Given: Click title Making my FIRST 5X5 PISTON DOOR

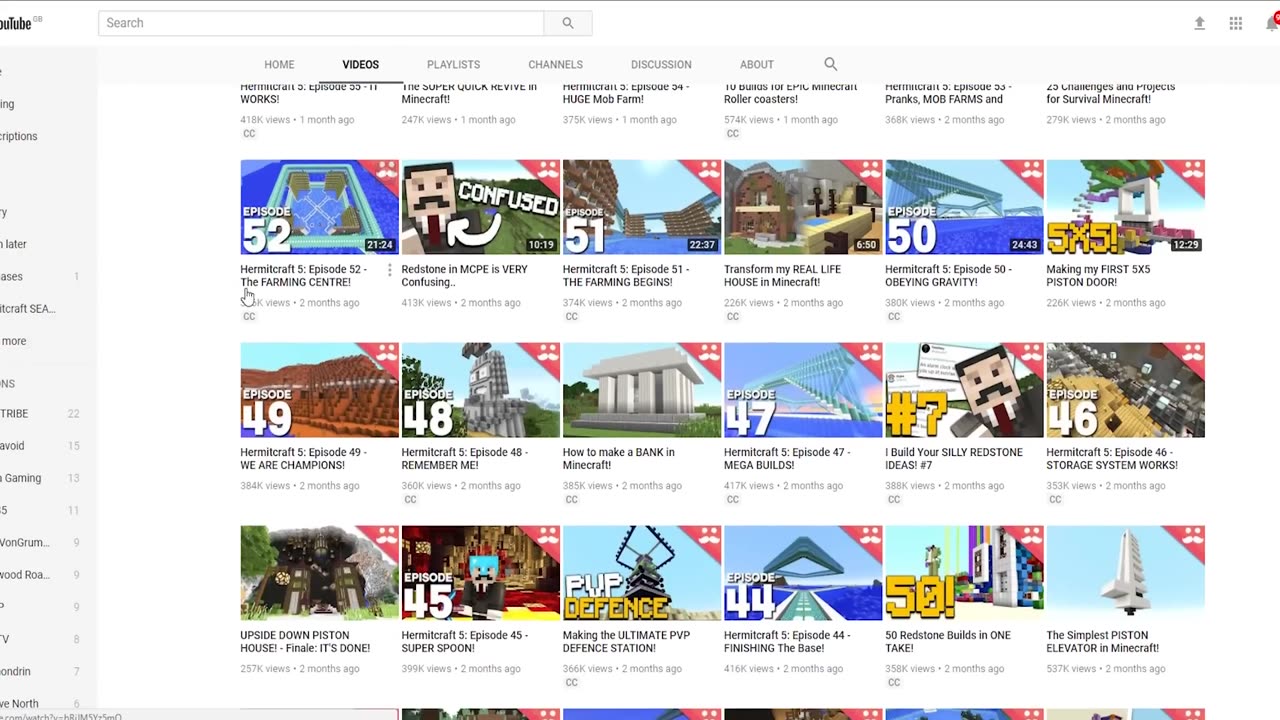Looking at the screenshot, I should click(1098, 276).
